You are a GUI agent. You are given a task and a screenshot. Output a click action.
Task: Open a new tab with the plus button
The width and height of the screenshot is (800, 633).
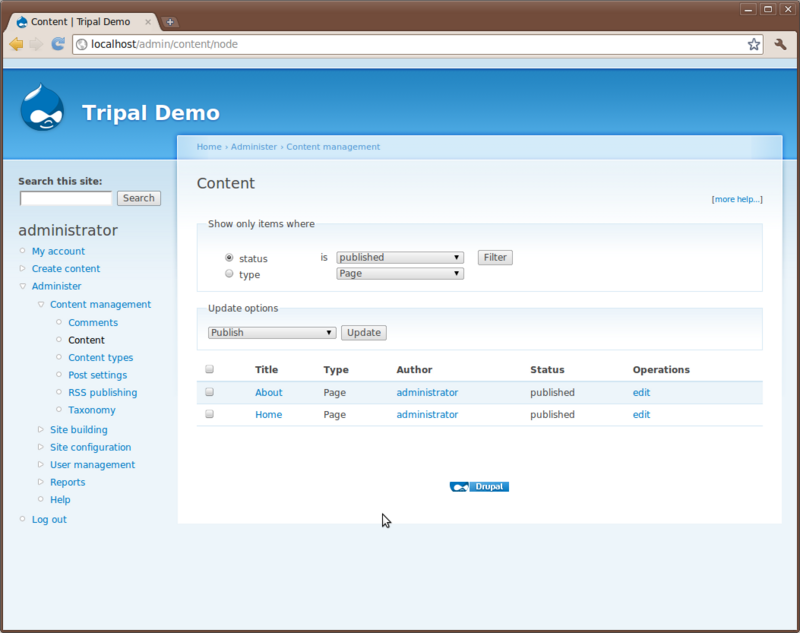(x=170, y=22)
